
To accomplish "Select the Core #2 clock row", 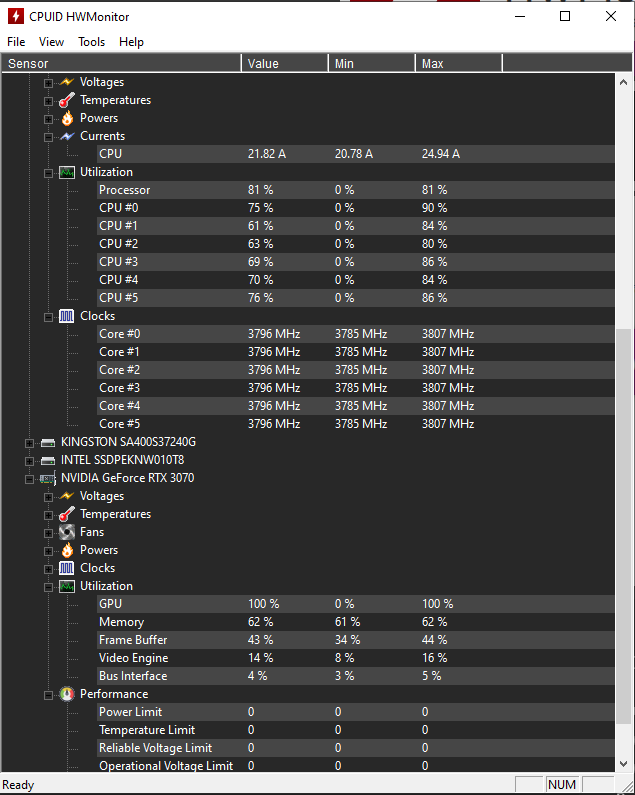I will [356, 370].
